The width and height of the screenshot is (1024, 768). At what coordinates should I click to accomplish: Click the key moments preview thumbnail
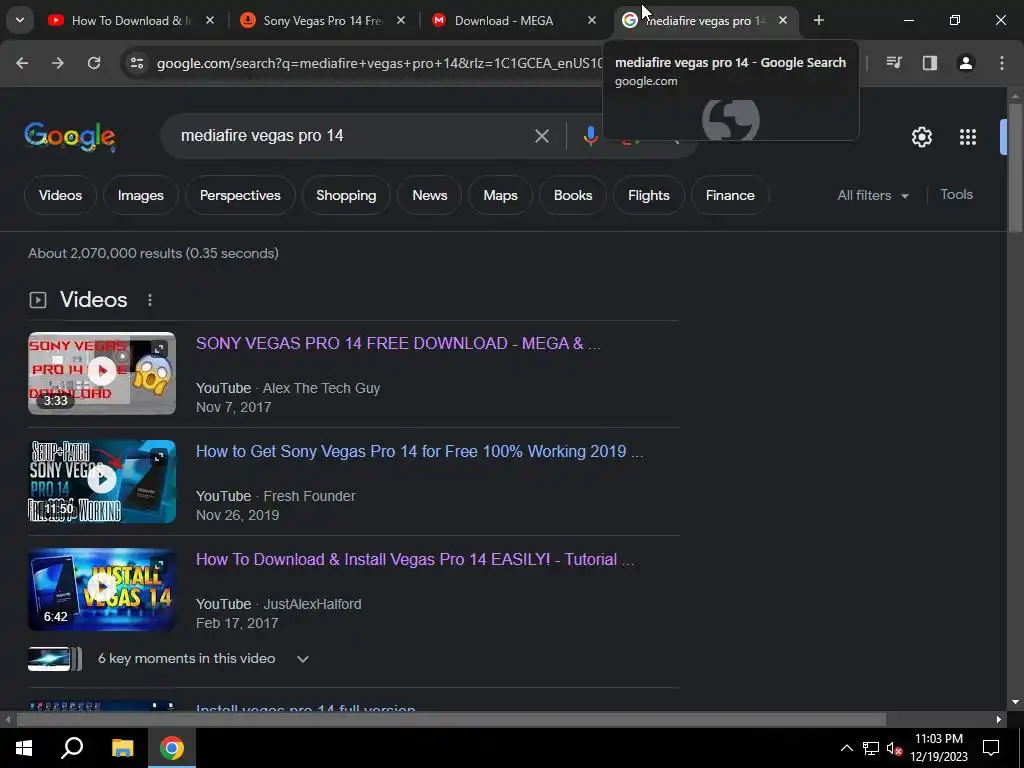click(55, 658)
